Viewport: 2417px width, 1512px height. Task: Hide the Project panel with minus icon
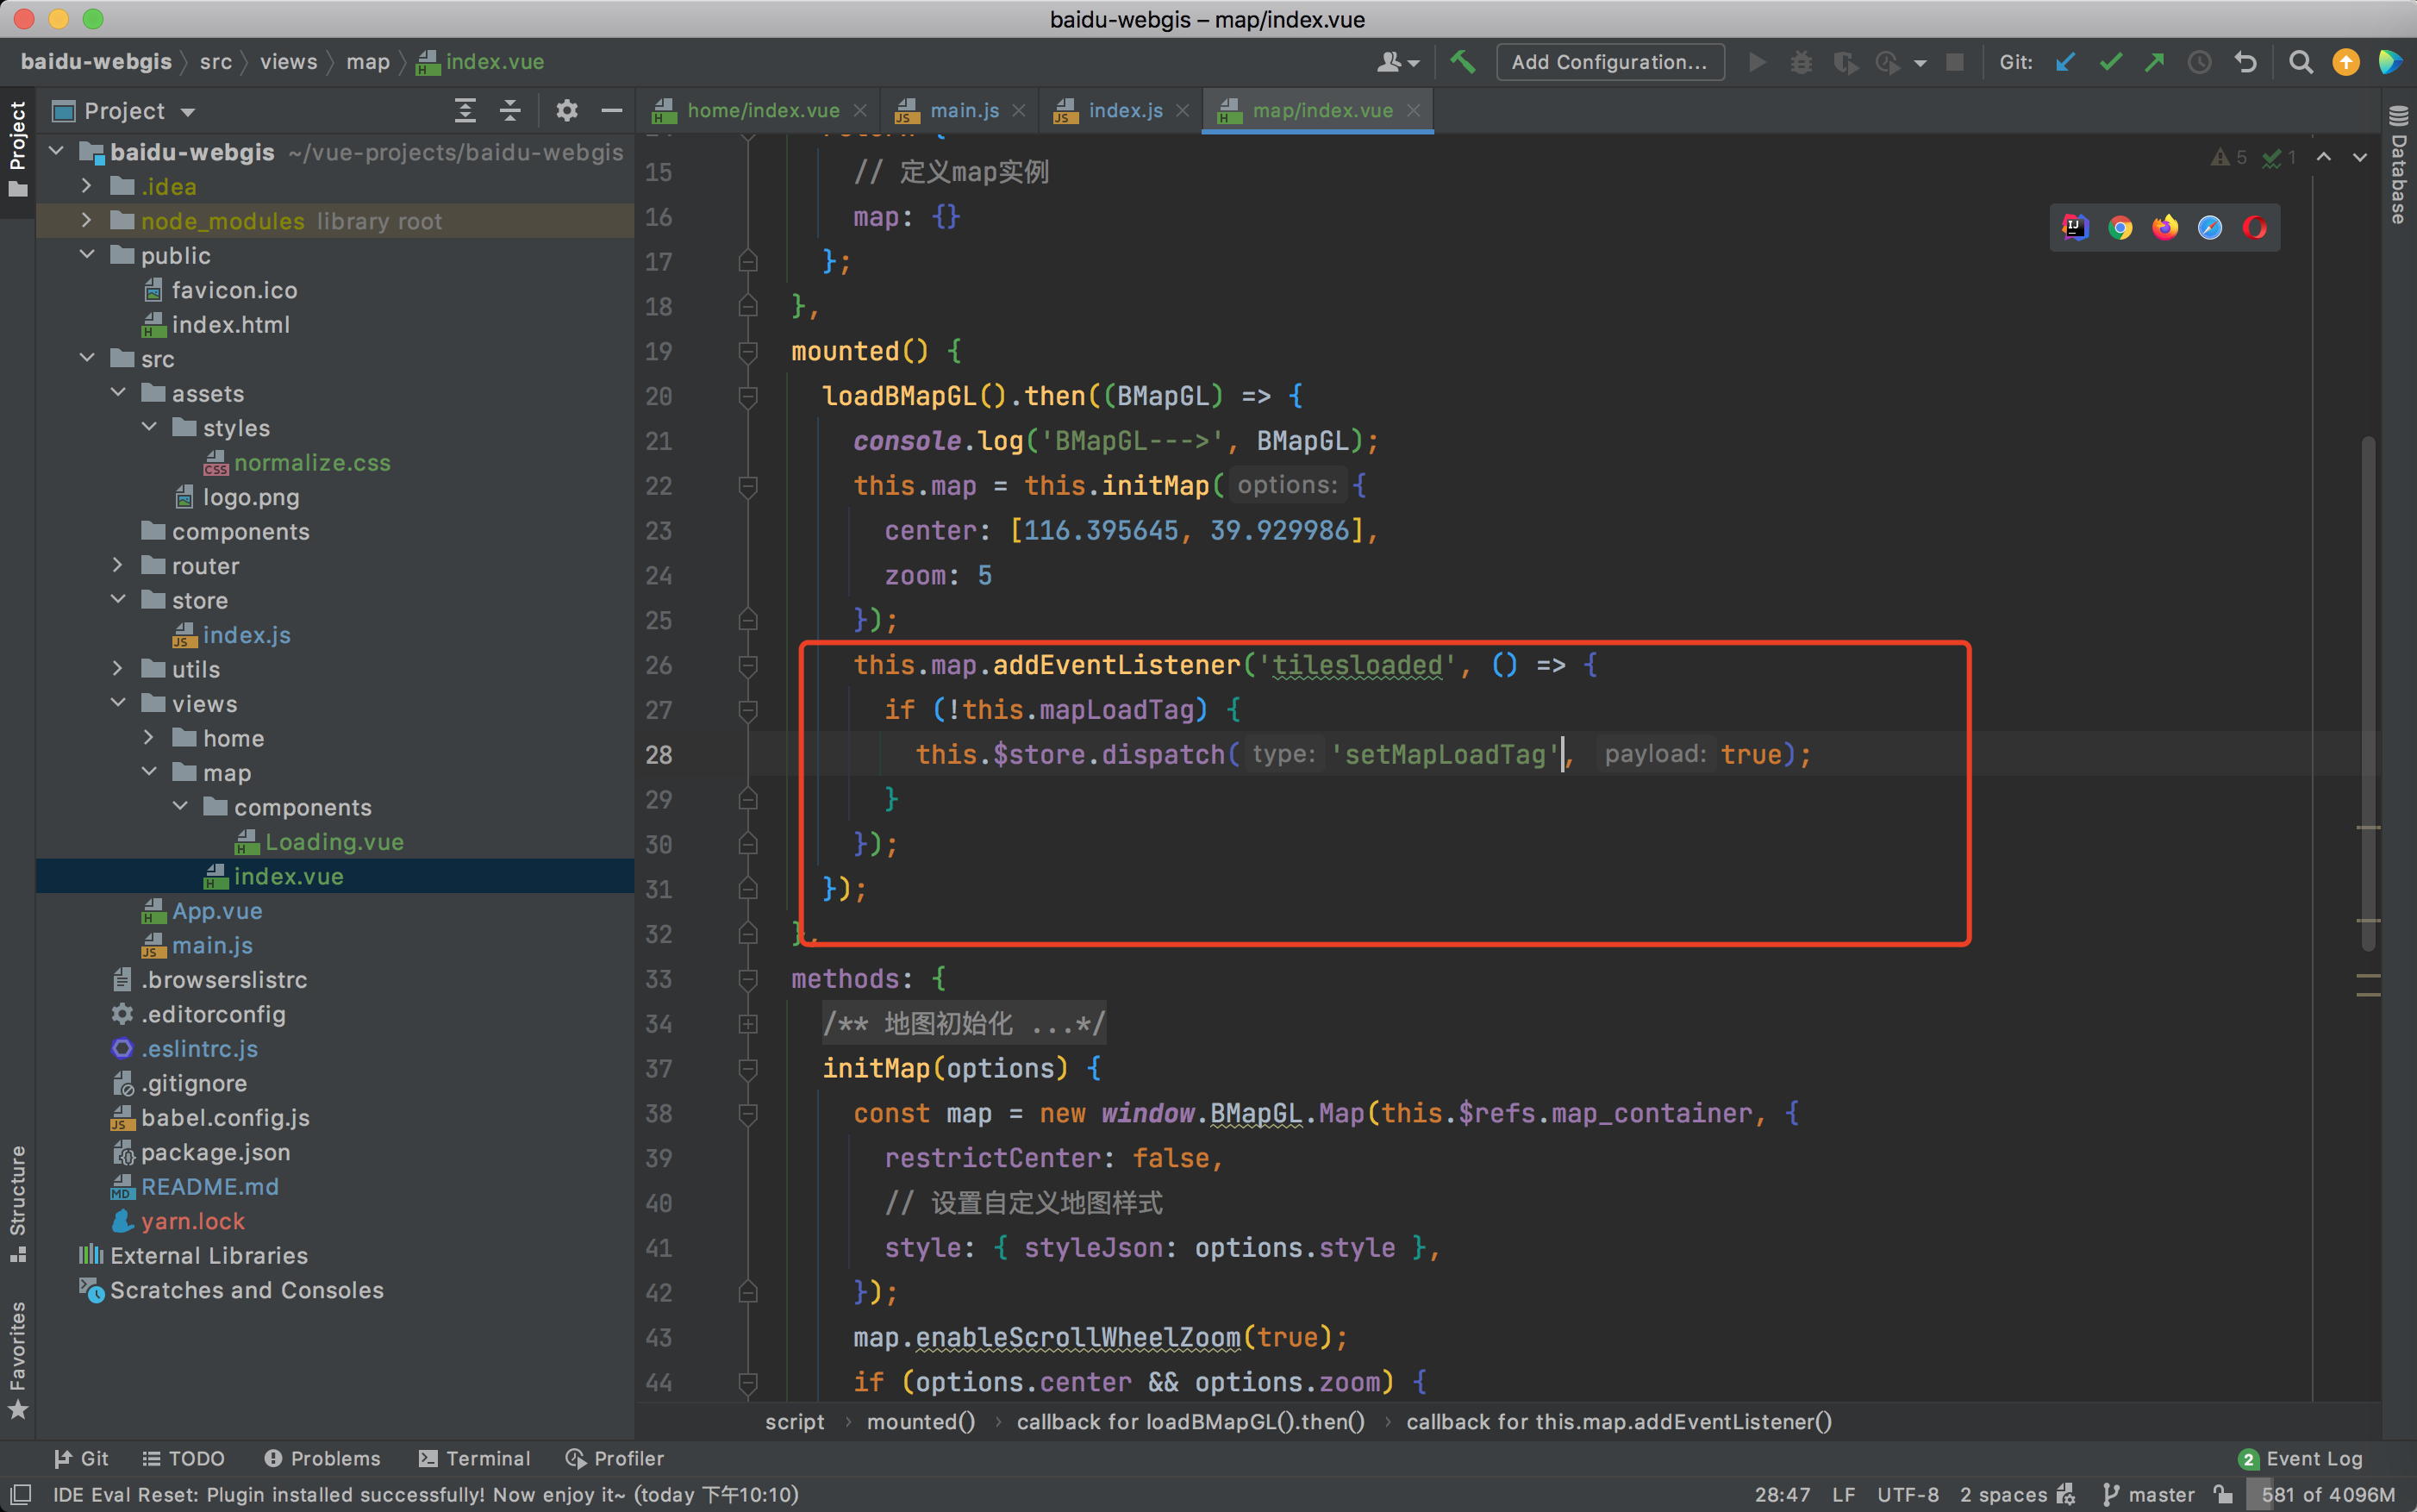tap(612, 110)
